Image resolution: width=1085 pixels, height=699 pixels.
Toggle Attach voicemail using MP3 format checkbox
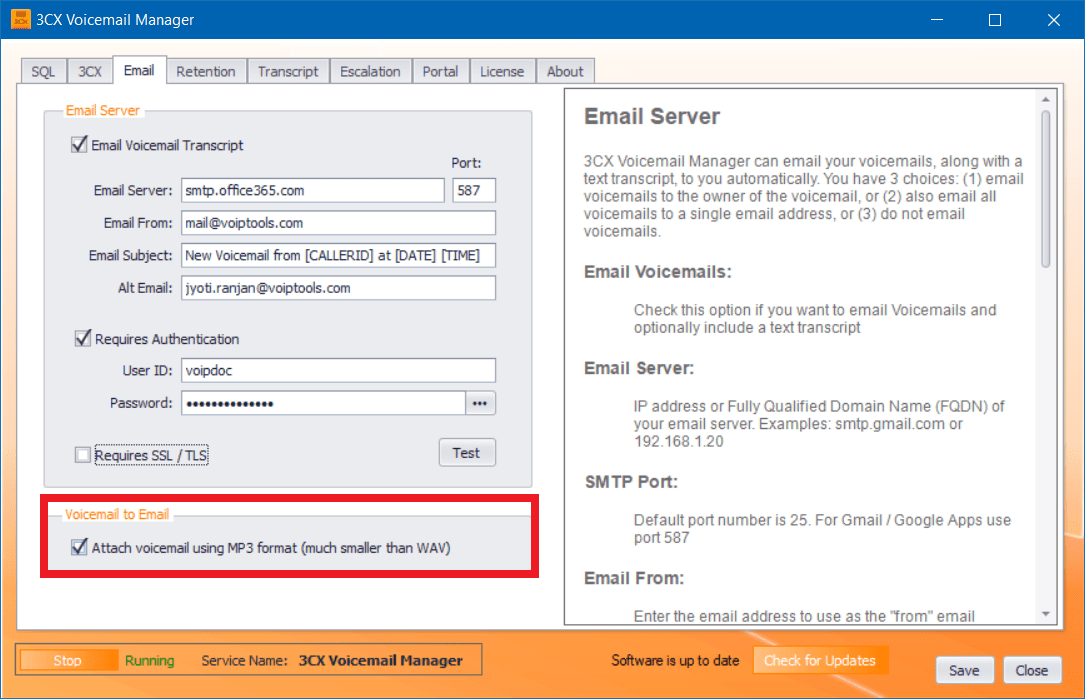(x=79, y=547)
